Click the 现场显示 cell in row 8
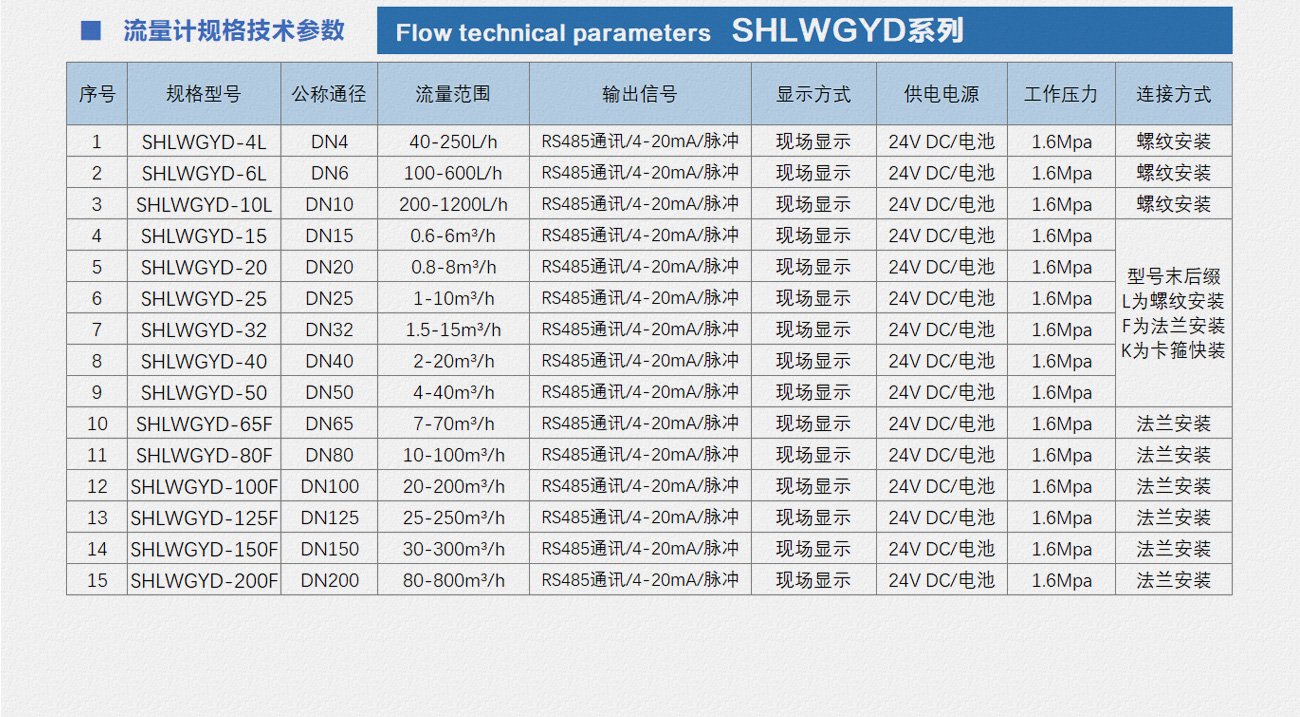The image size is (1300, 717). click(x=814, y=361)
